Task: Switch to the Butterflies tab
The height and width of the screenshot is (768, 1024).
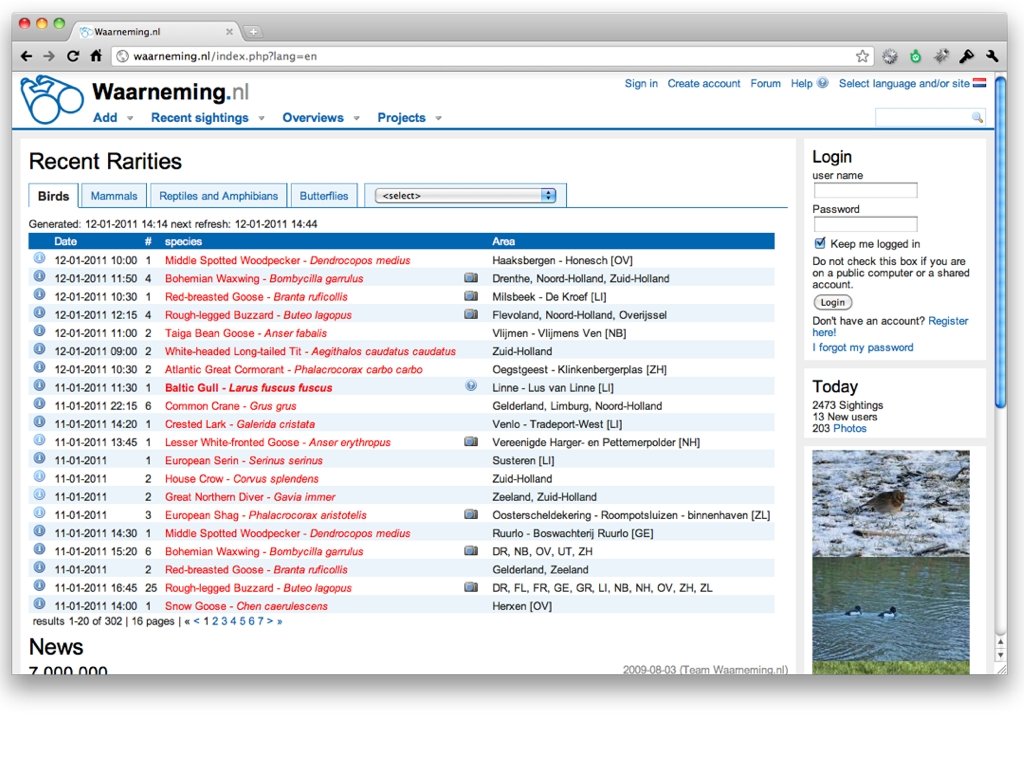Action: click(324, 196)
